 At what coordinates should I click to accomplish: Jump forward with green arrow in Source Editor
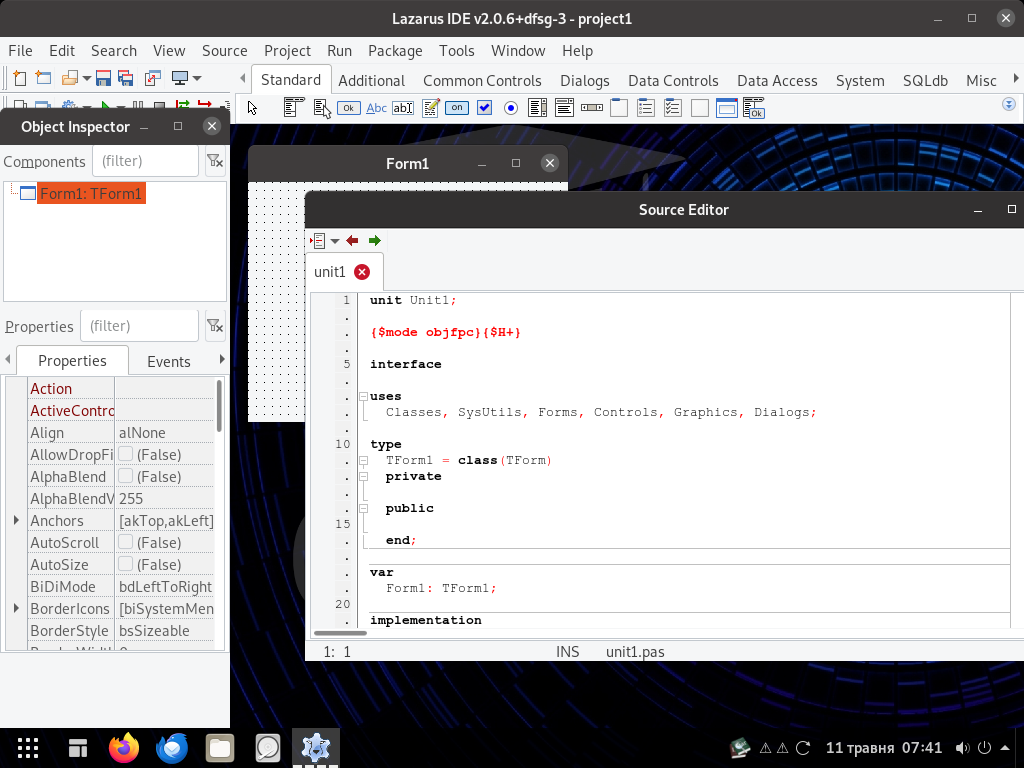pos(374,241)
